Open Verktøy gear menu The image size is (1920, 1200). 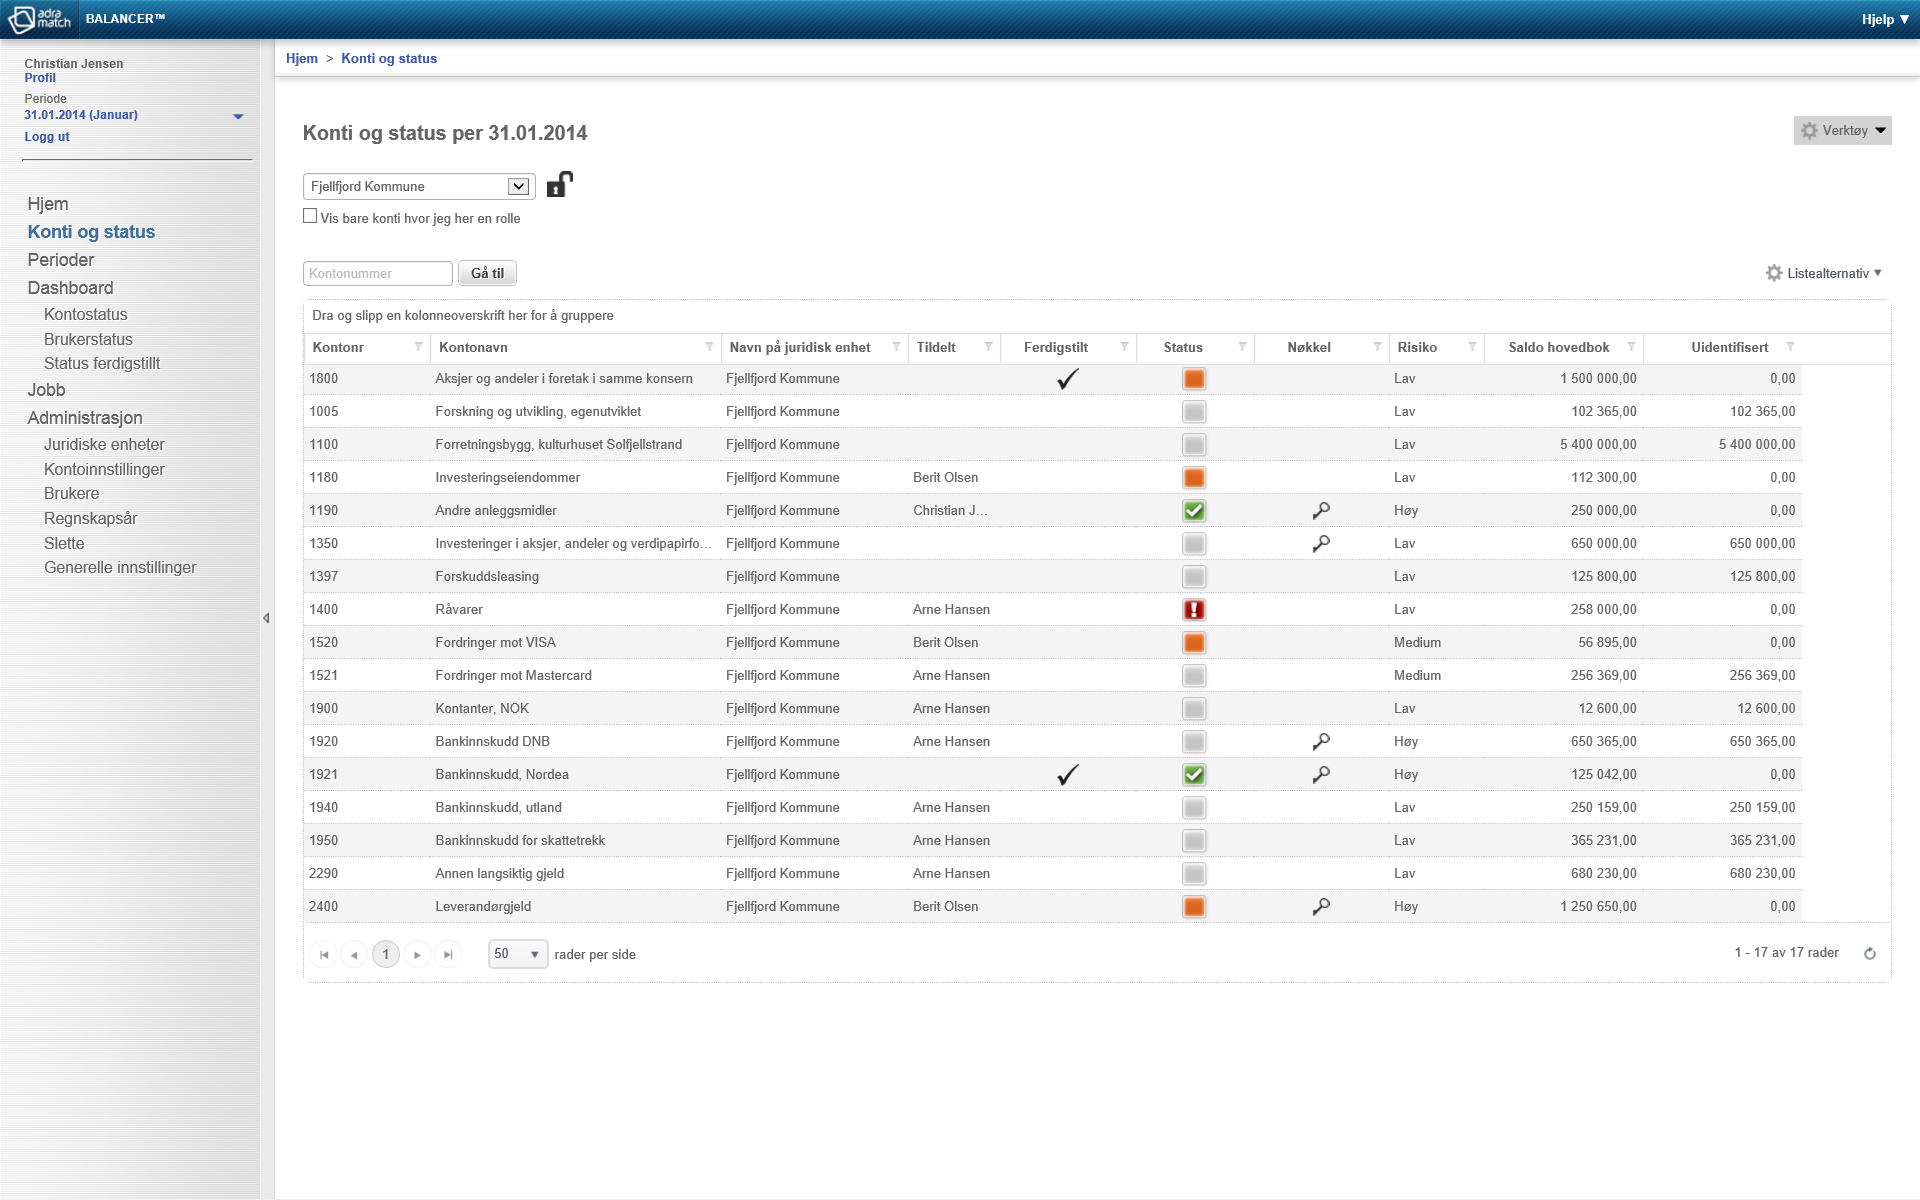point(1842,131)
